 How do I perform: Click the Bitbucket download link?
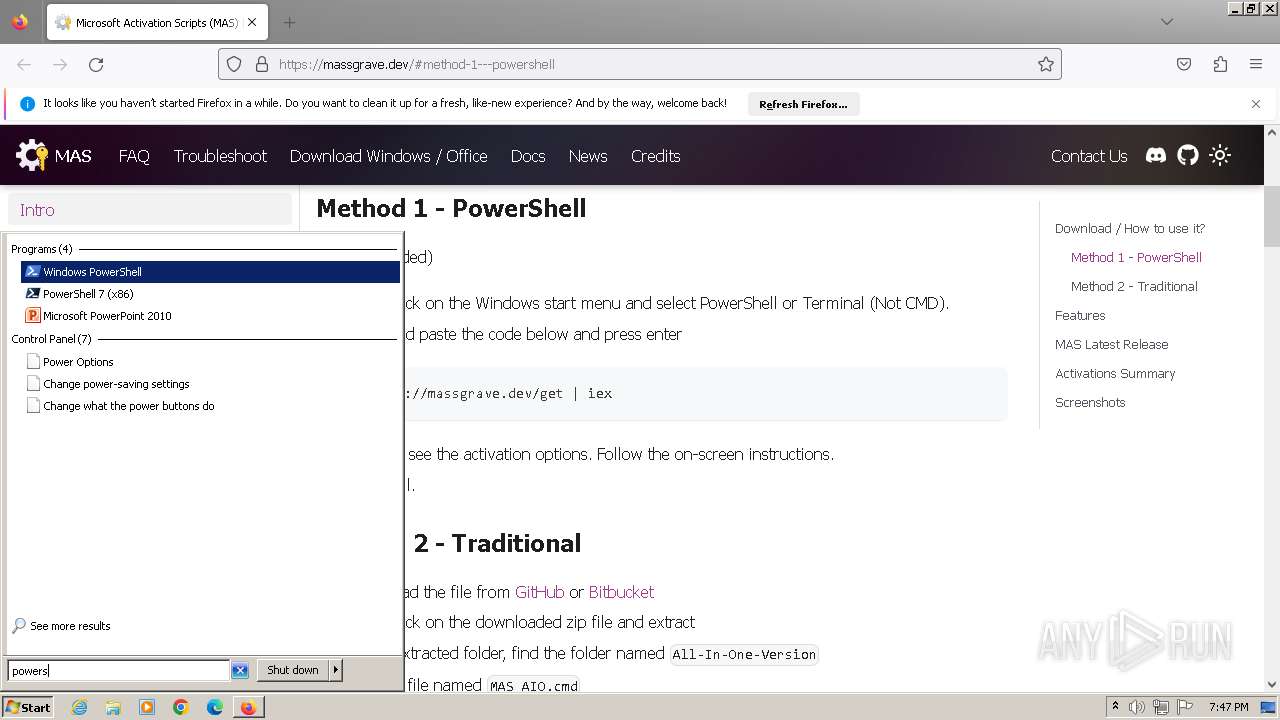[x=621, y=592]
